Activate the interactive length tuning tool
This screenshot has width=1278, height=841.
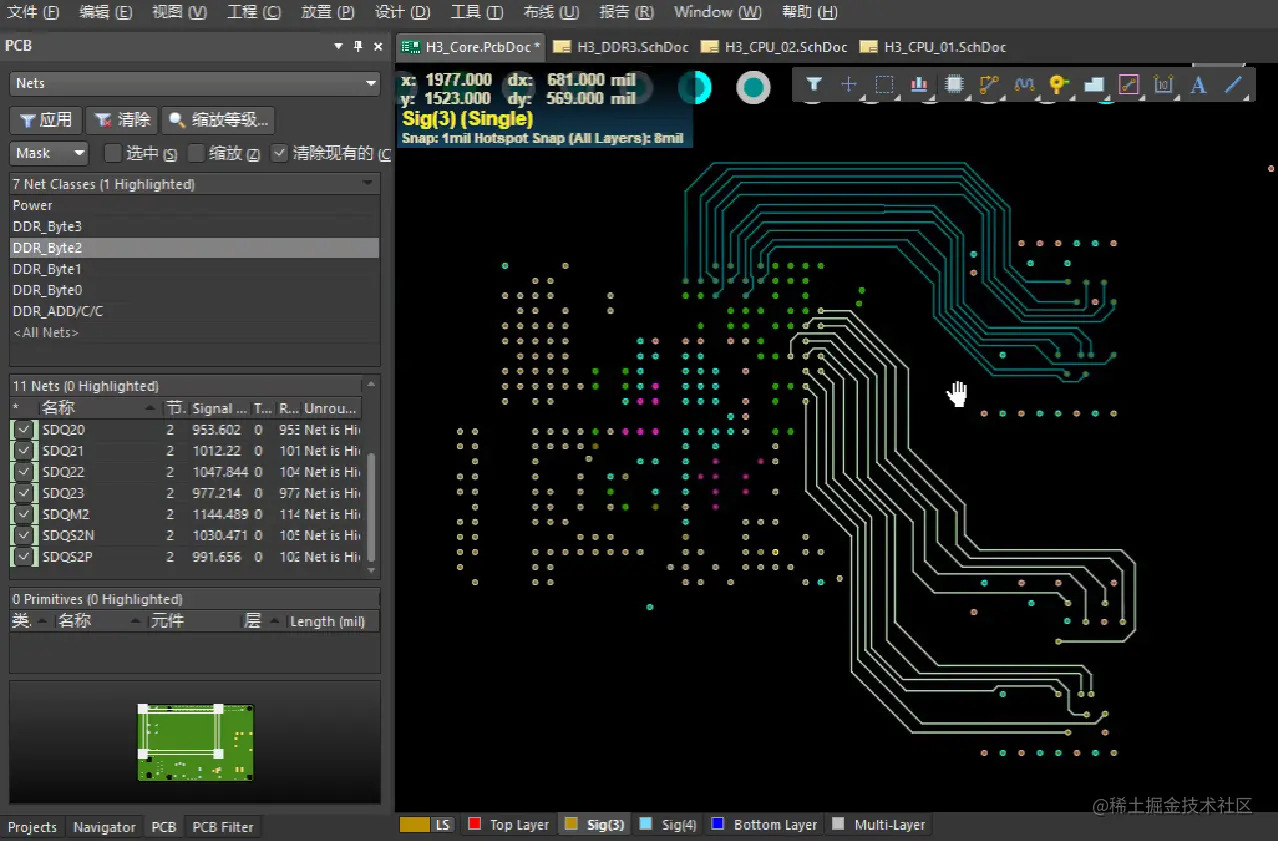pyautogui.click(x=1023, y=85)
